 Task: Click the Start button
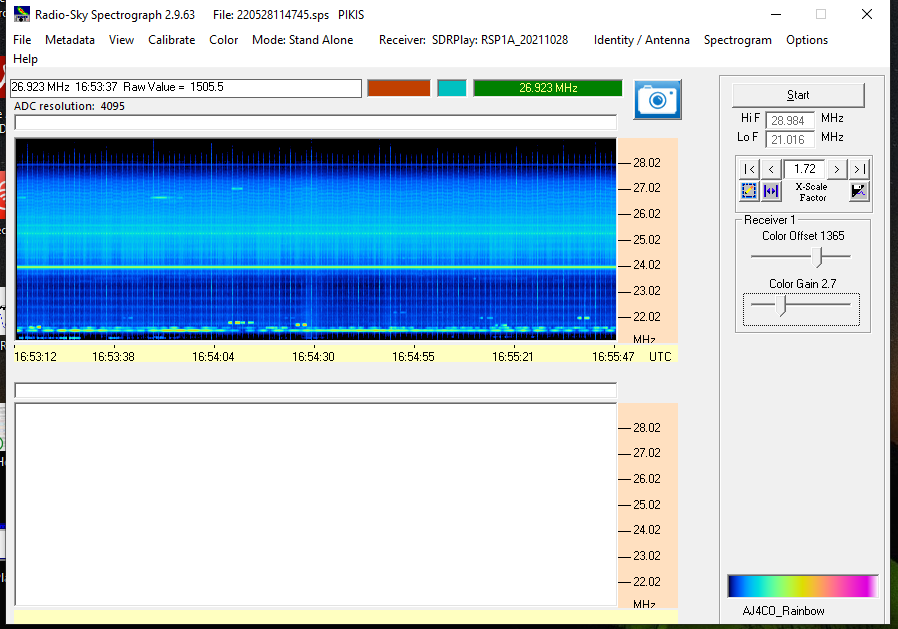click(798, 95)
